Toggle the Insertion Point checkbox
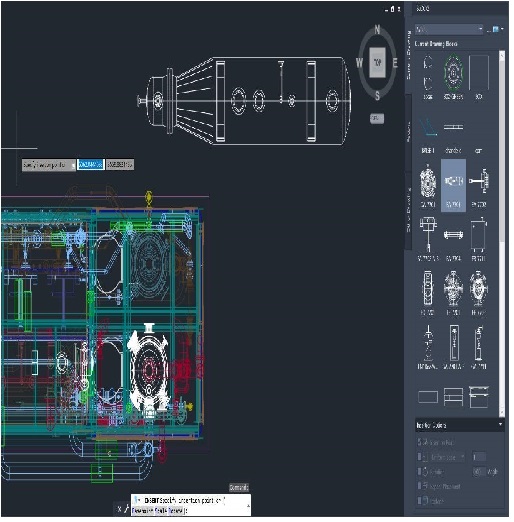The width and height of the screenshot is (514, 522). click(x=420, y=442)
